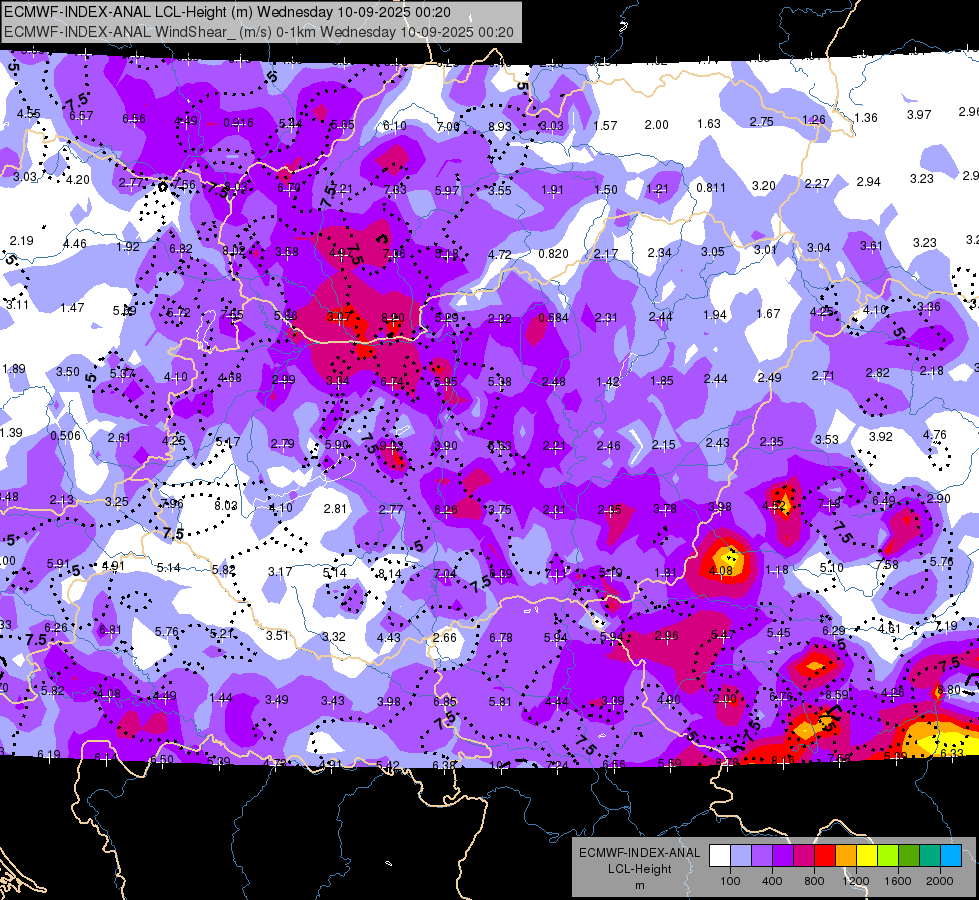Click the map value 4.46
The image size is (979, 900).
click(x=75, y=244)
